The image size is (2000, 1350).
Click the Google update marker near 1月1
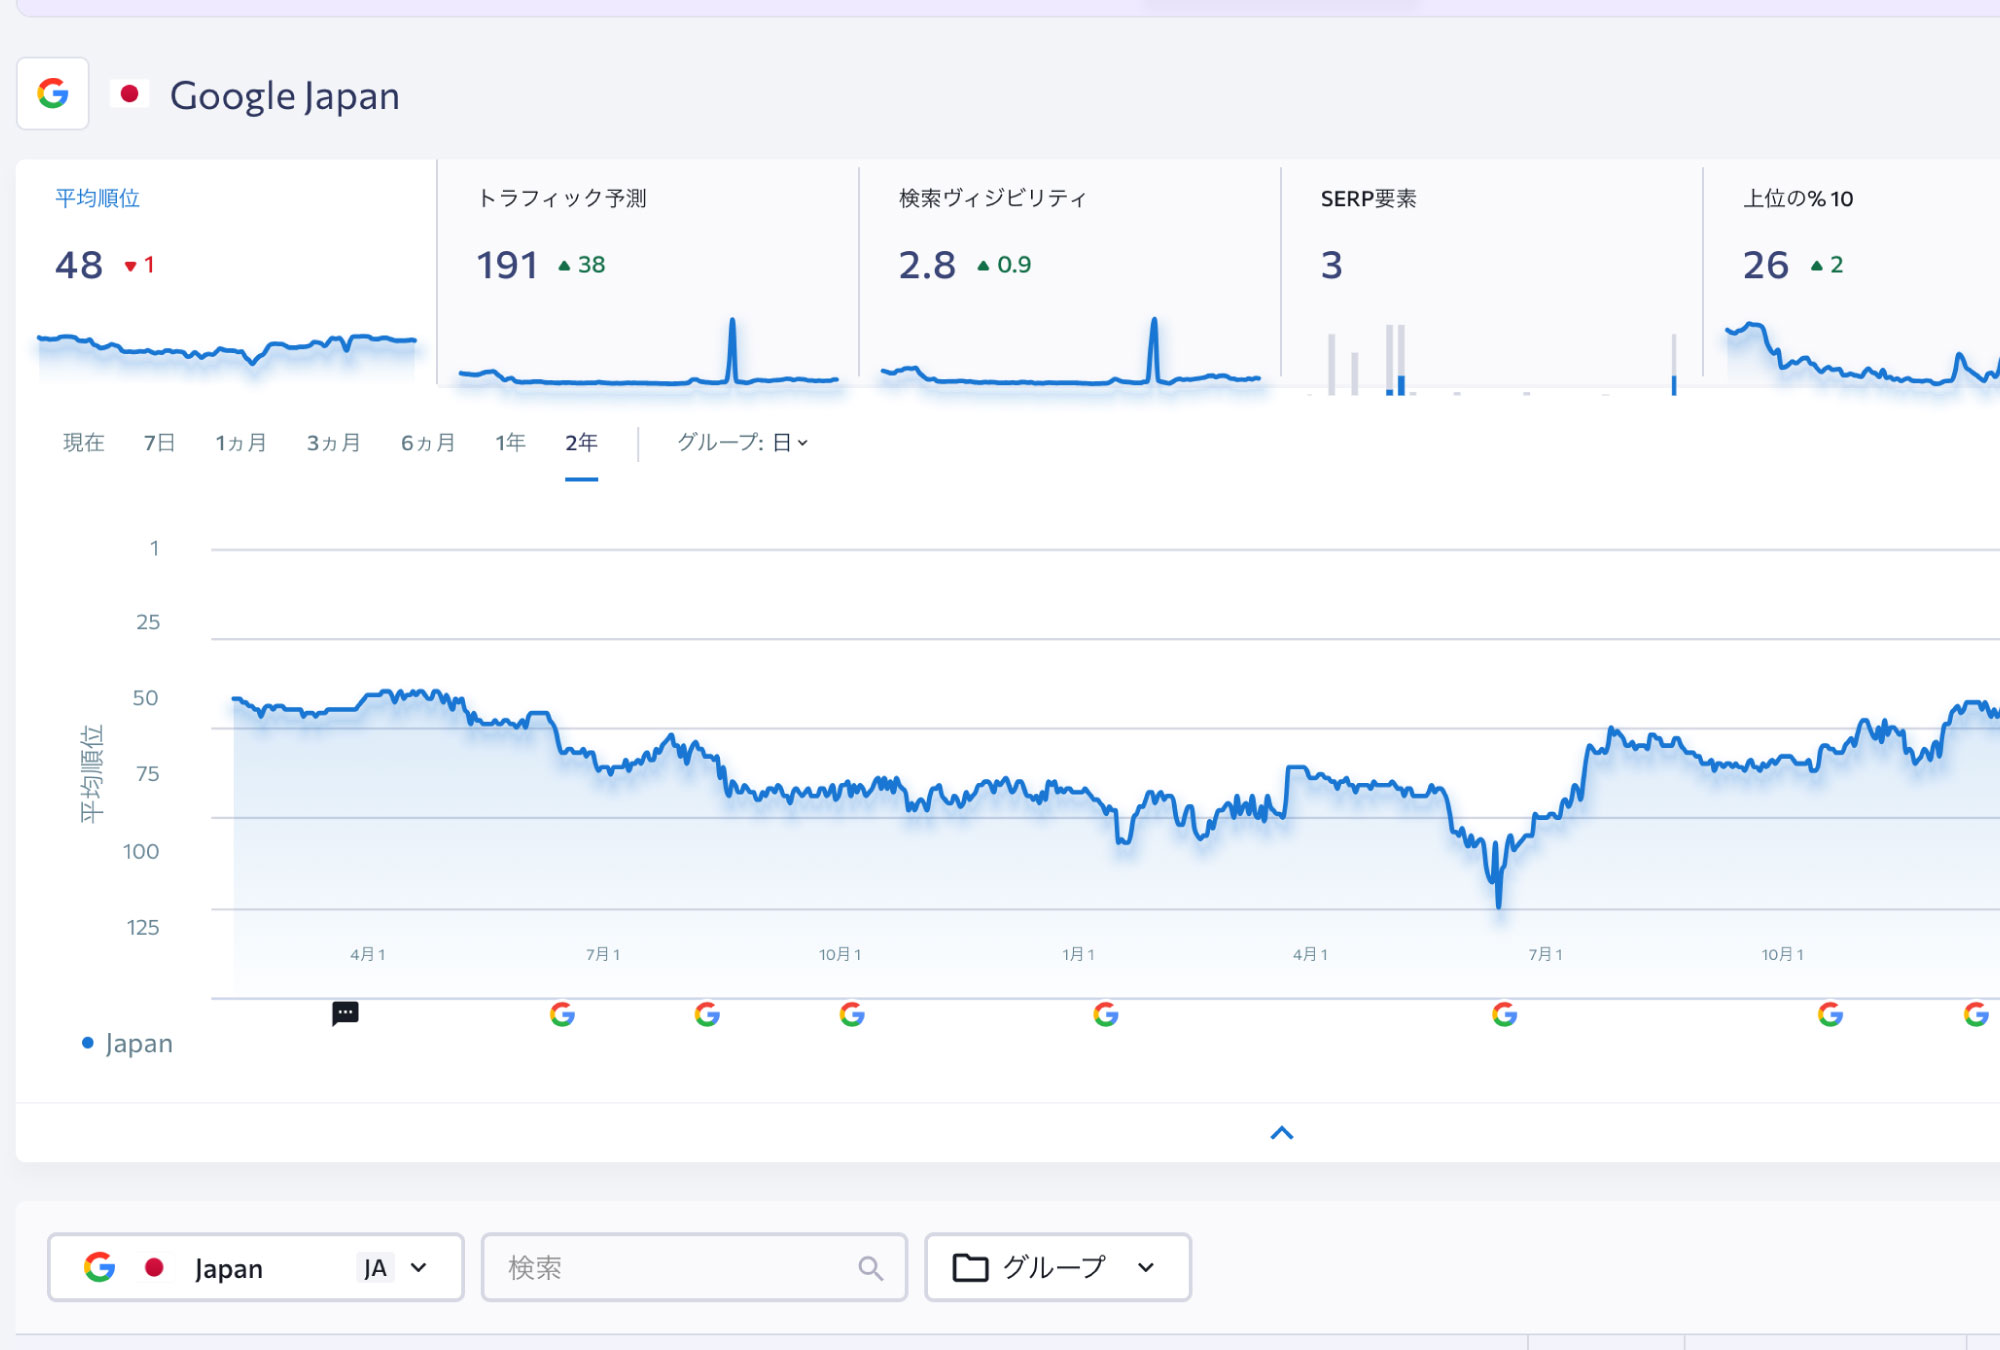1105,1015
